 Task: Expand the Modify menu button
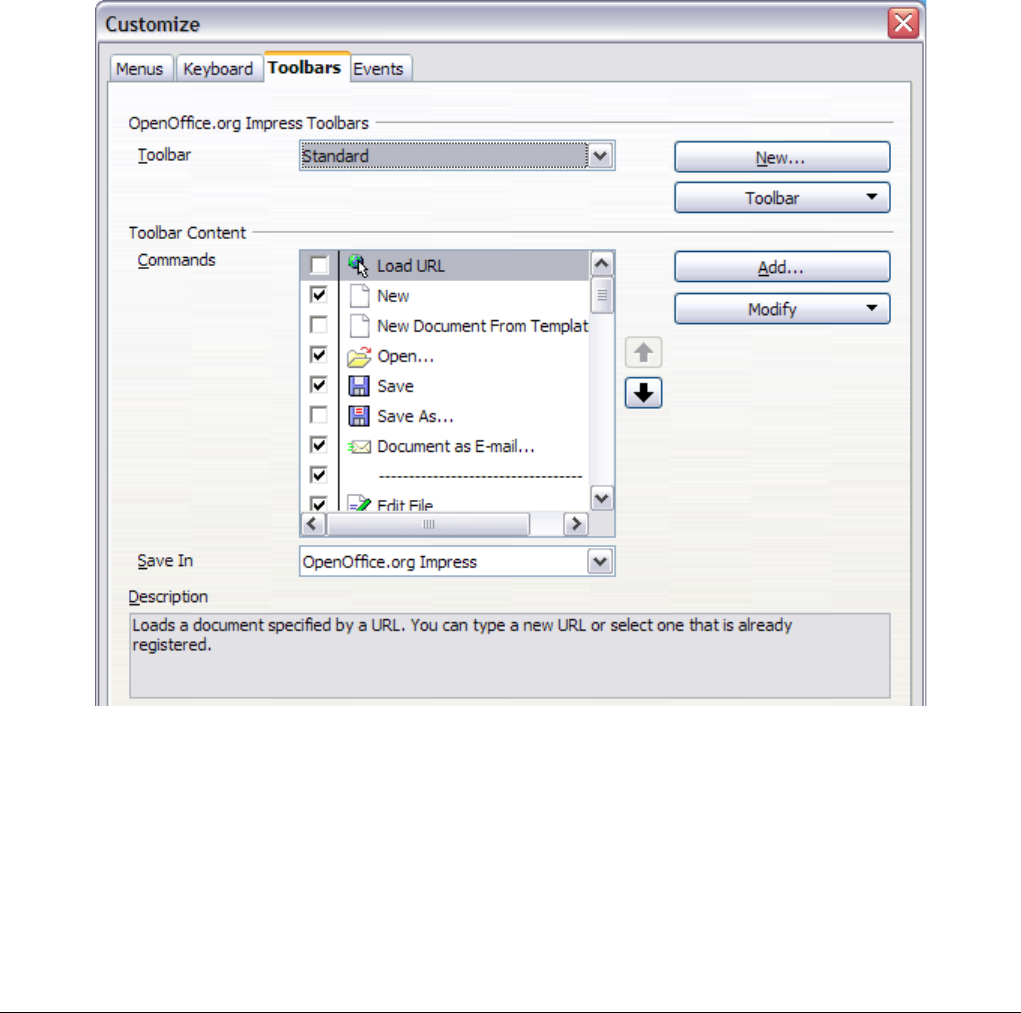point(782,309)
